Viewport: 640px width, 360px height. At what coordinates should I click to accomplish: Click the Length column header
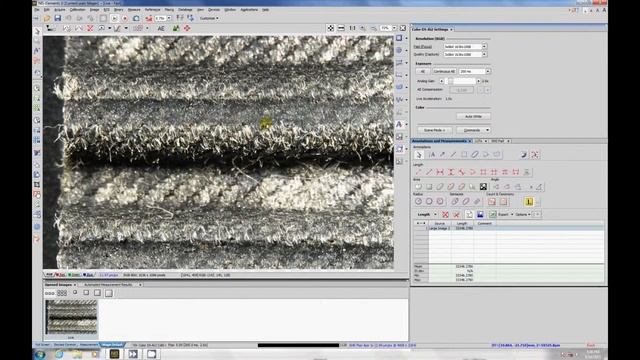coord(462,224)
